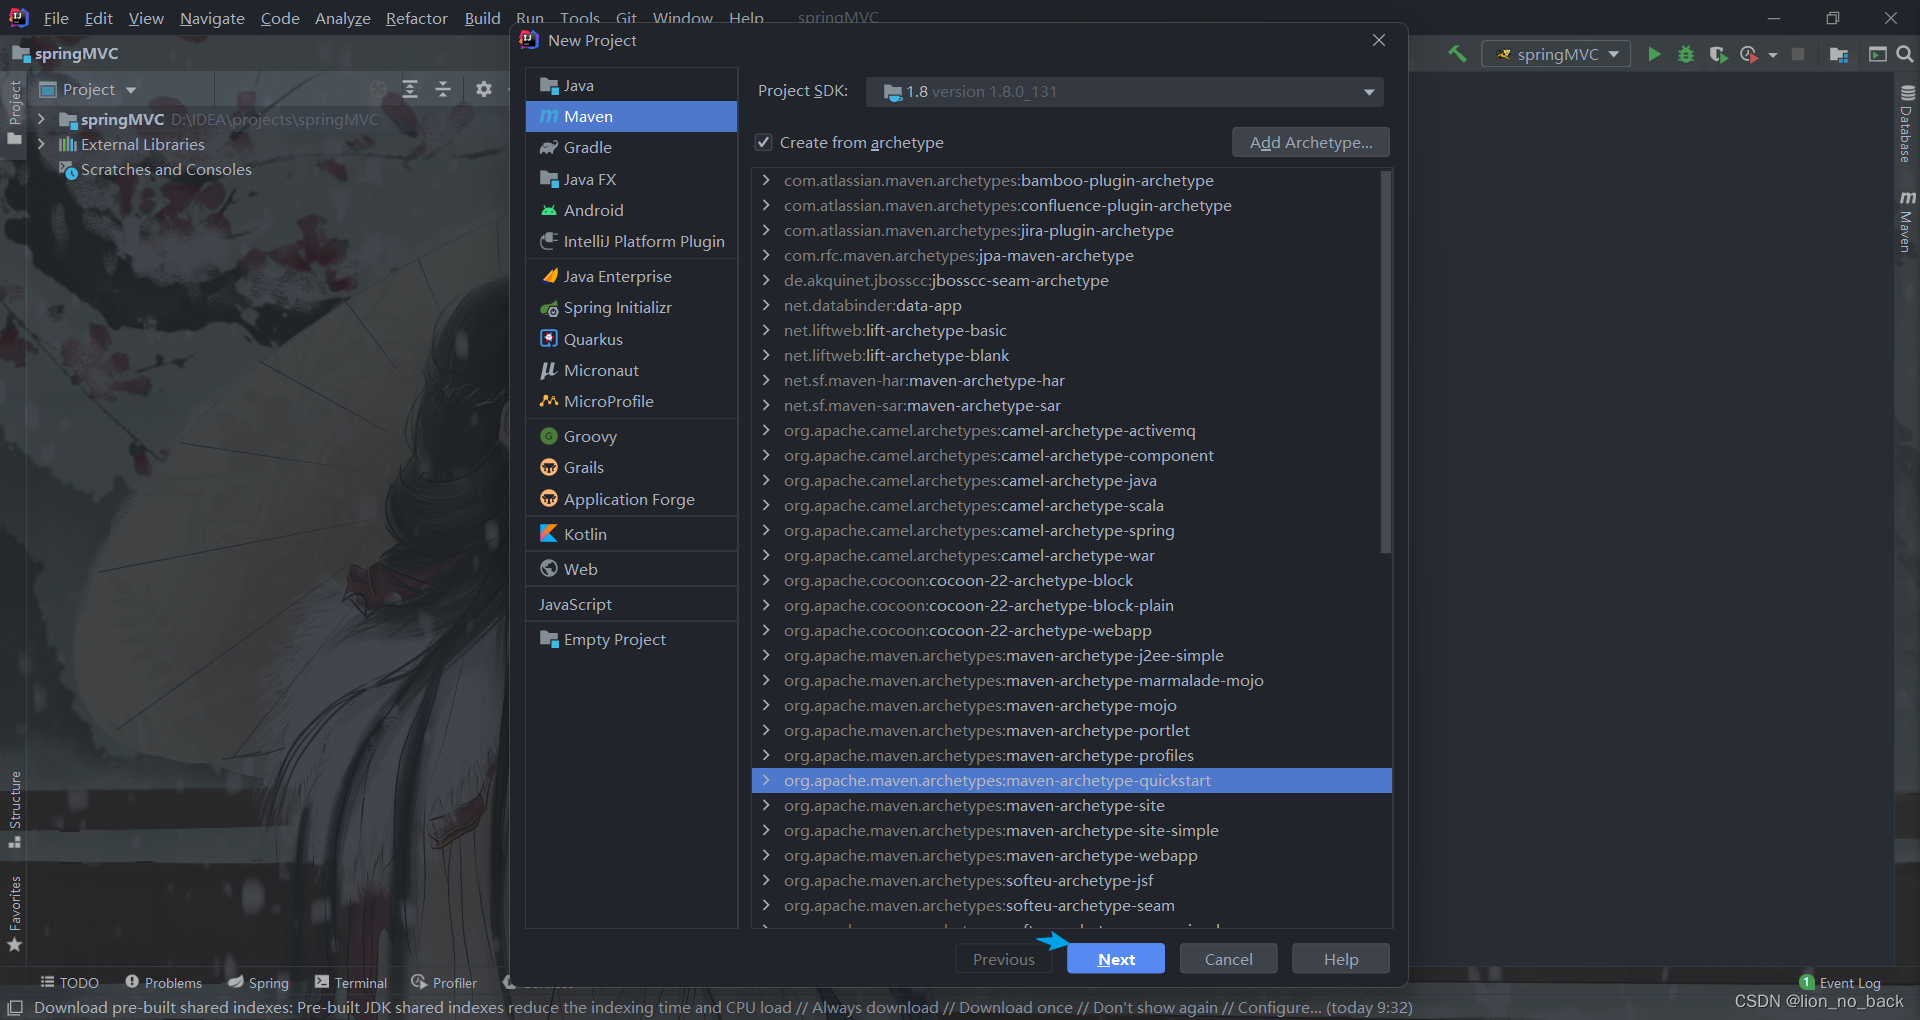Choose Gradle in project type list
This screenshot has width=1920, height=1020.
(x=631, y=147)
